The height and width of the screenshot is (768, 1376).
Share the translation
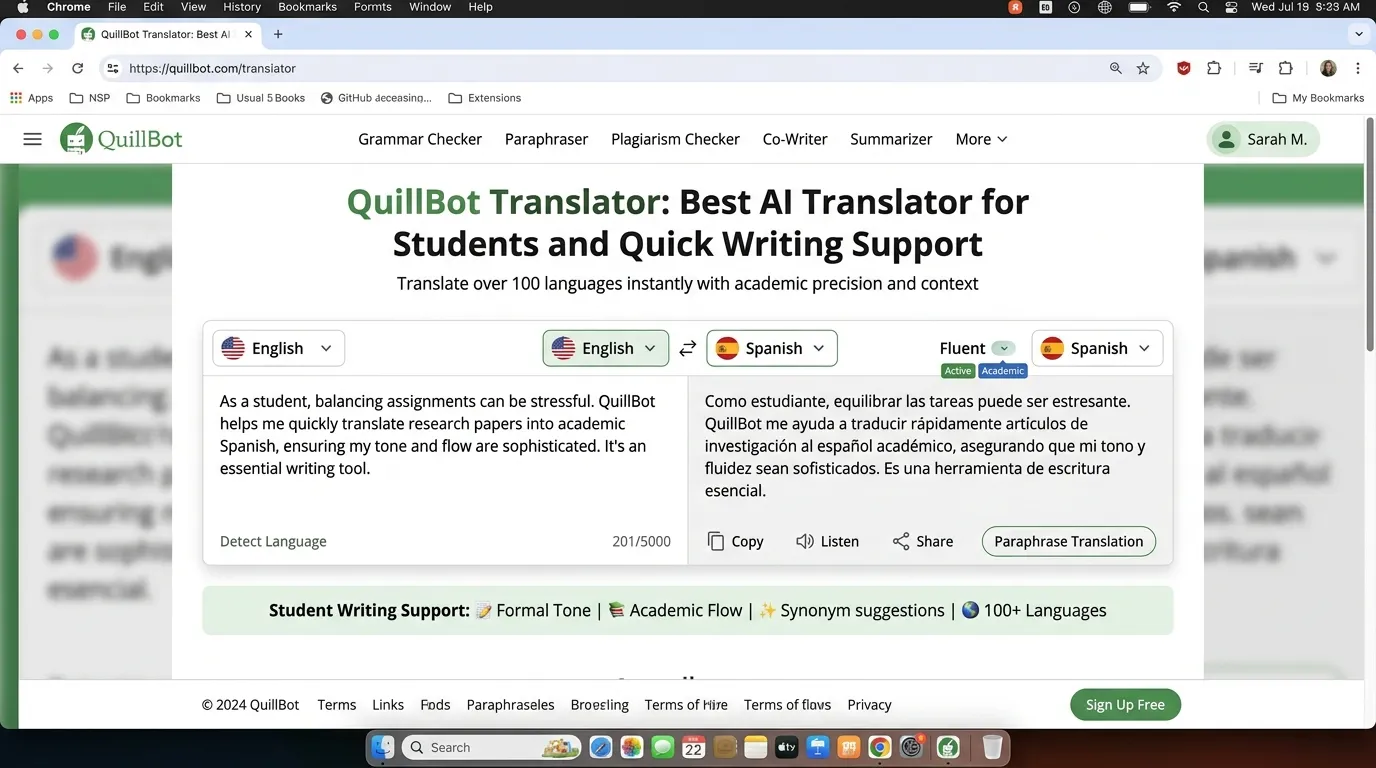point(922,541)
